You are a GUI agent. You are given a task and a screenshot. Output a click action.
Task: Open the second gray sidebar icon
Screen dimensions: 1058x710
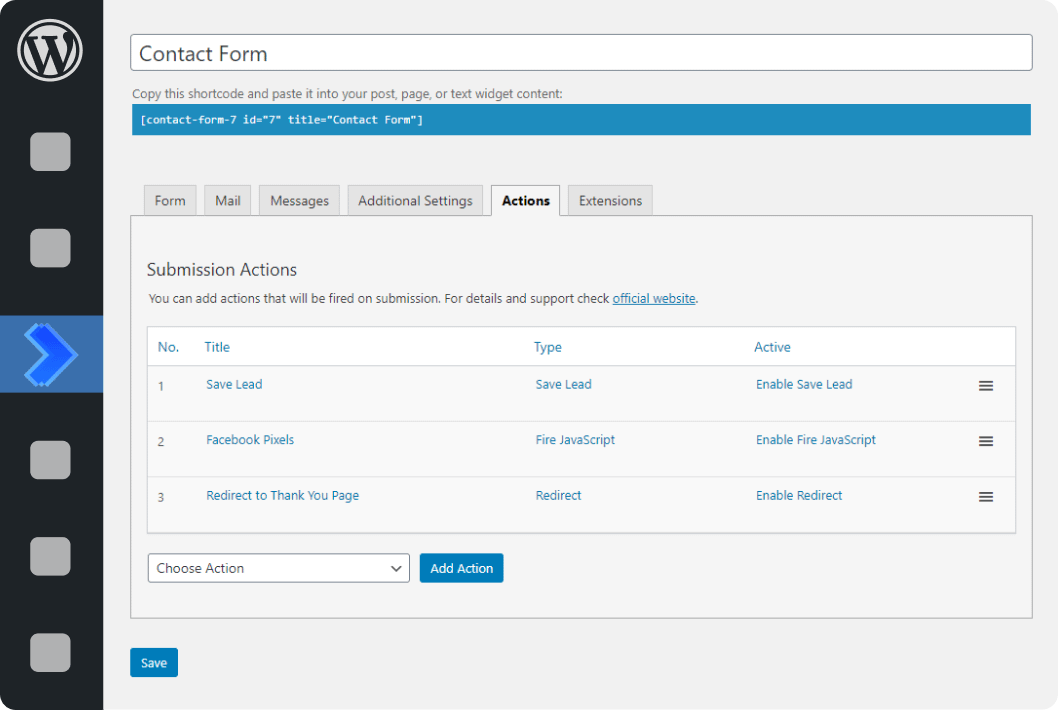(50, 248)
